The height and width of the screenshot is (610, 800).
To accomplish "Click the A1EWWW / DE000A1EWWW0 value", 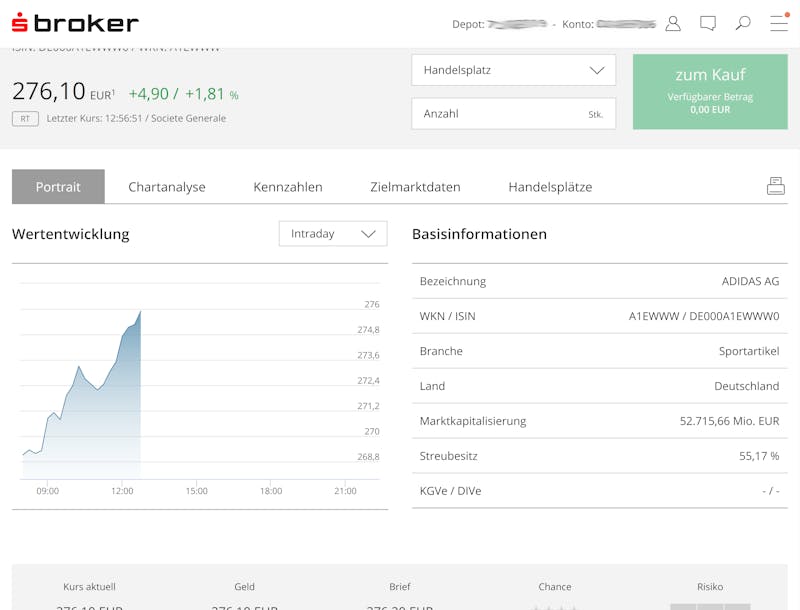I will tap(704, 316).
